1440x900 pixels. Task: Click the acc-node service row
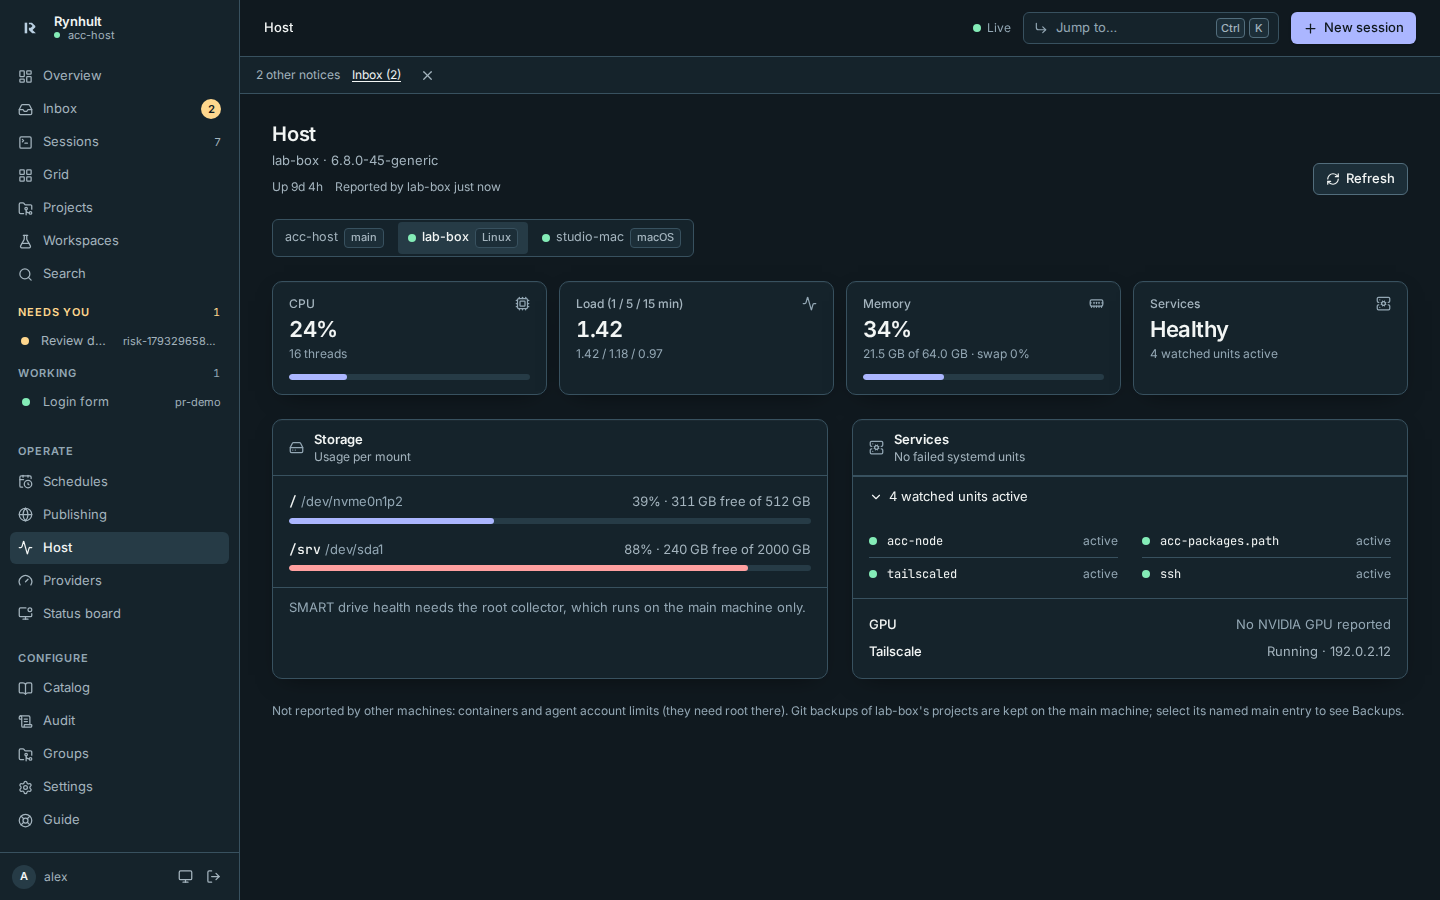pos(993,541)
